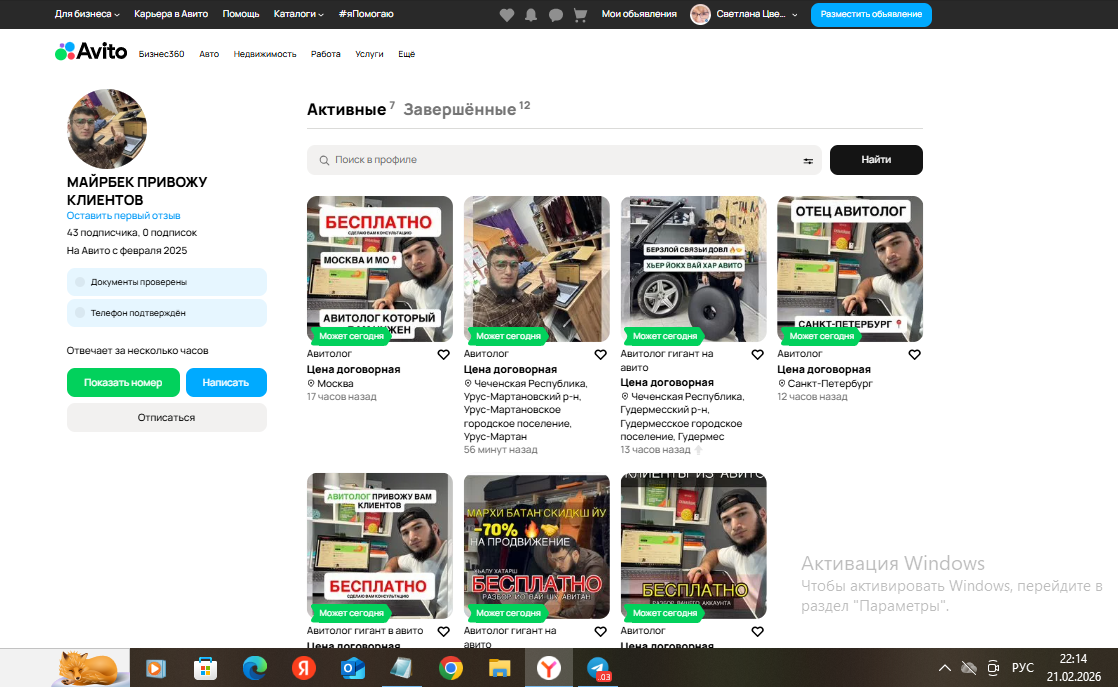
Task: Open listing image with car and tire
Action: click(693, 269)
